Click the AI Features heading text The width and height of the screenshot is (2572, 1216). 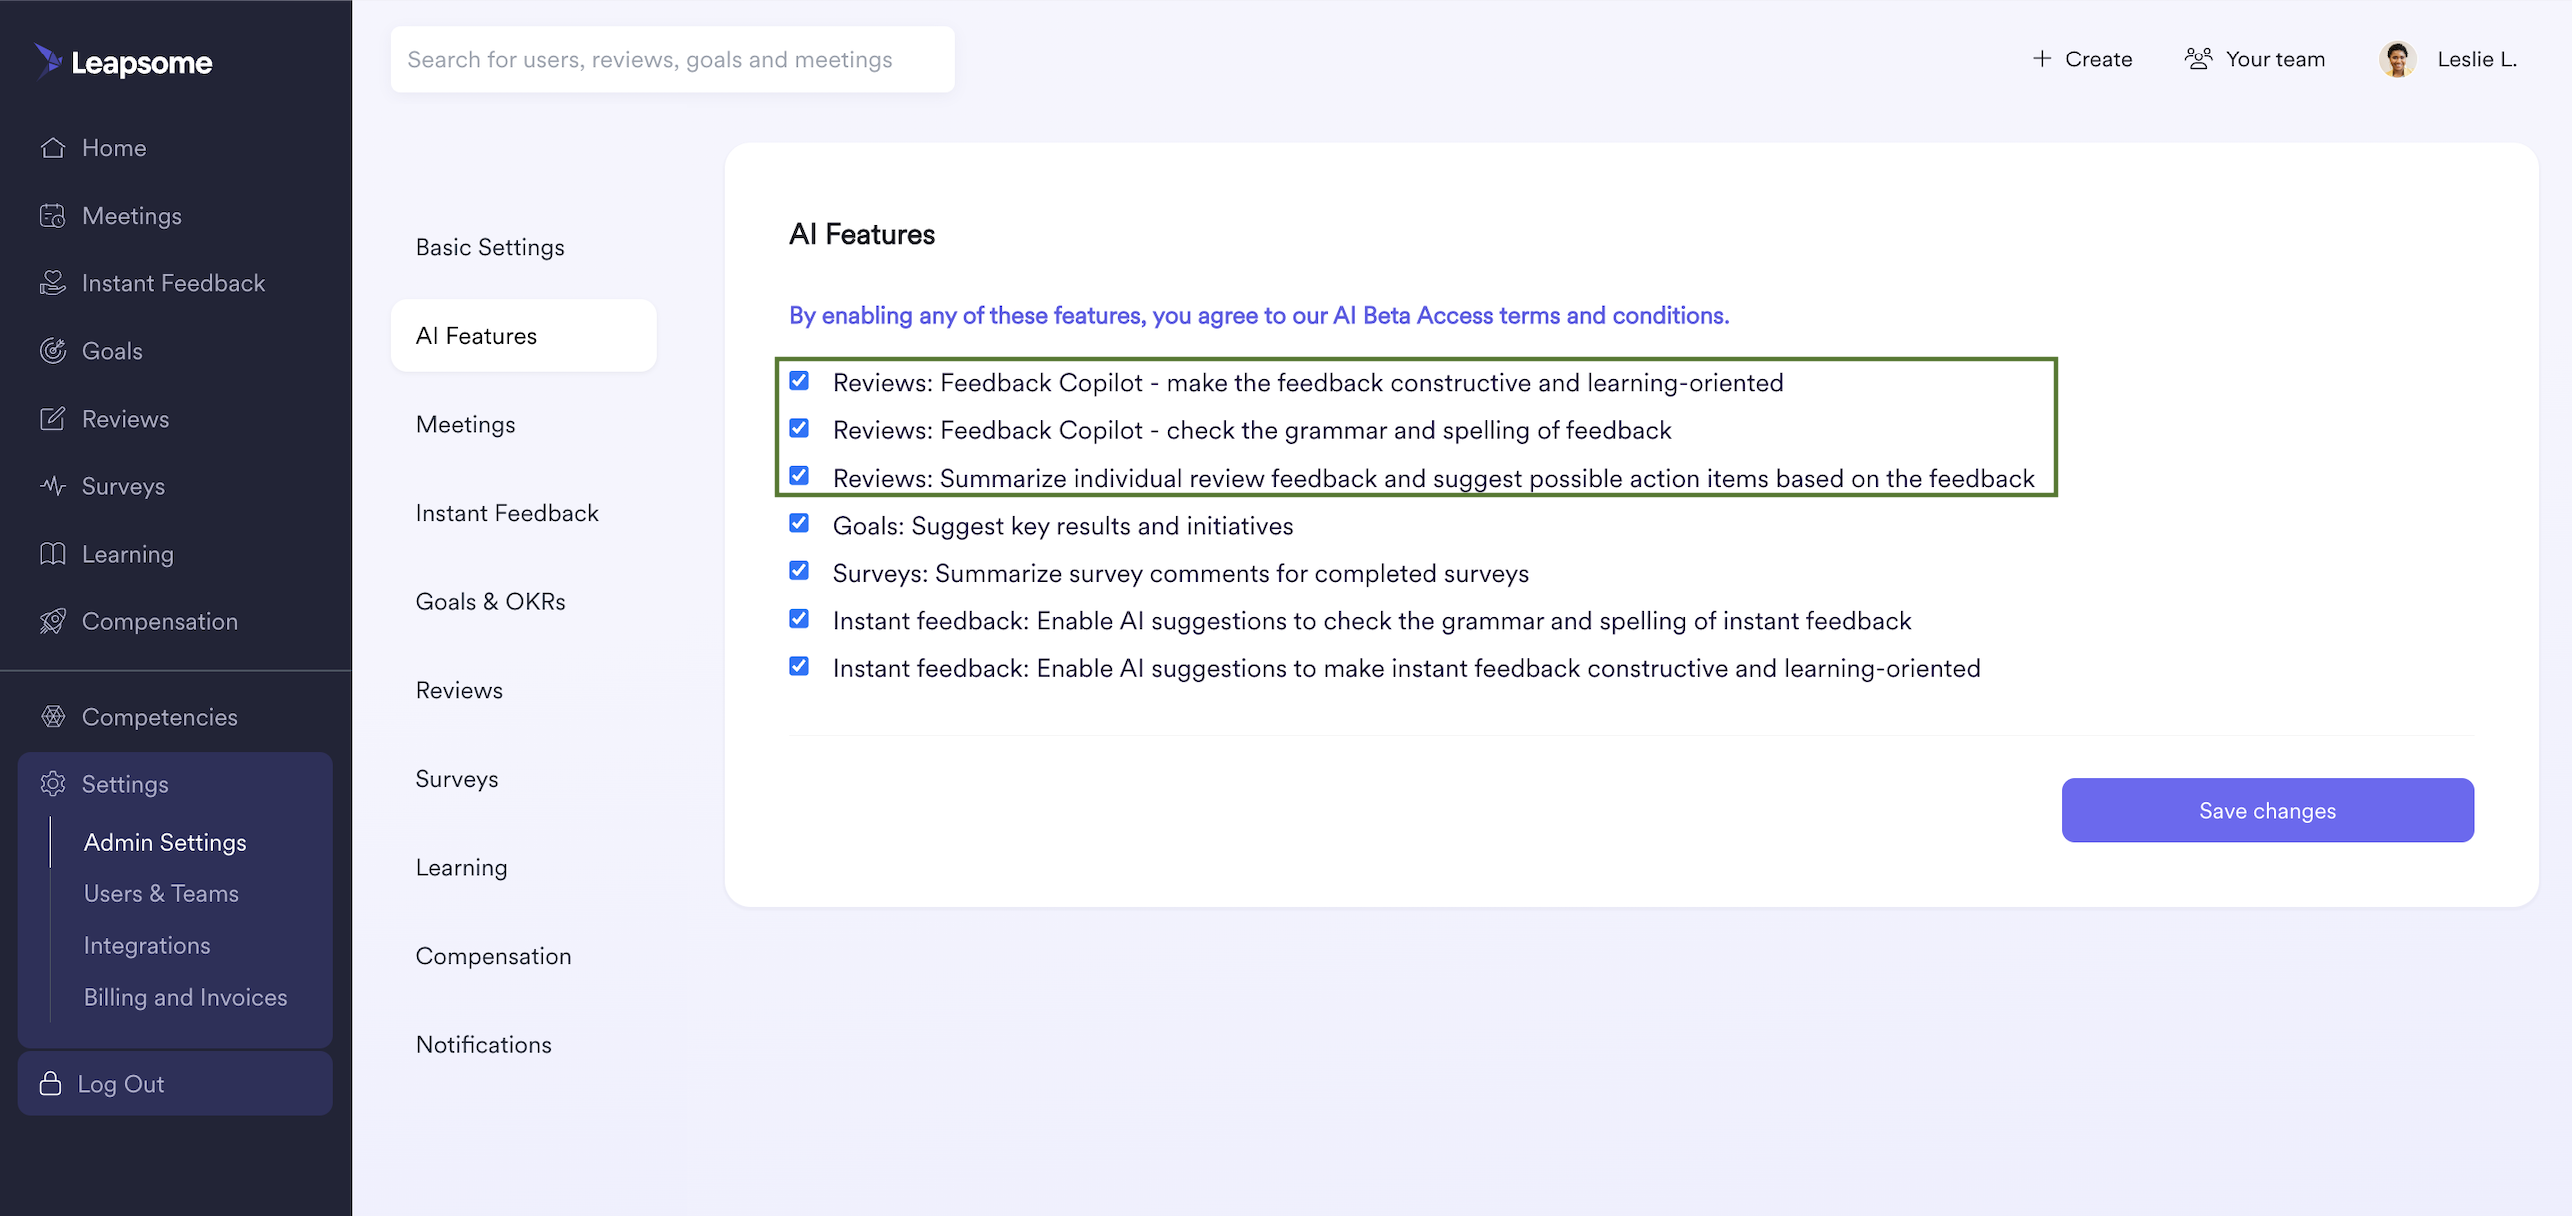tap(862, 234)
